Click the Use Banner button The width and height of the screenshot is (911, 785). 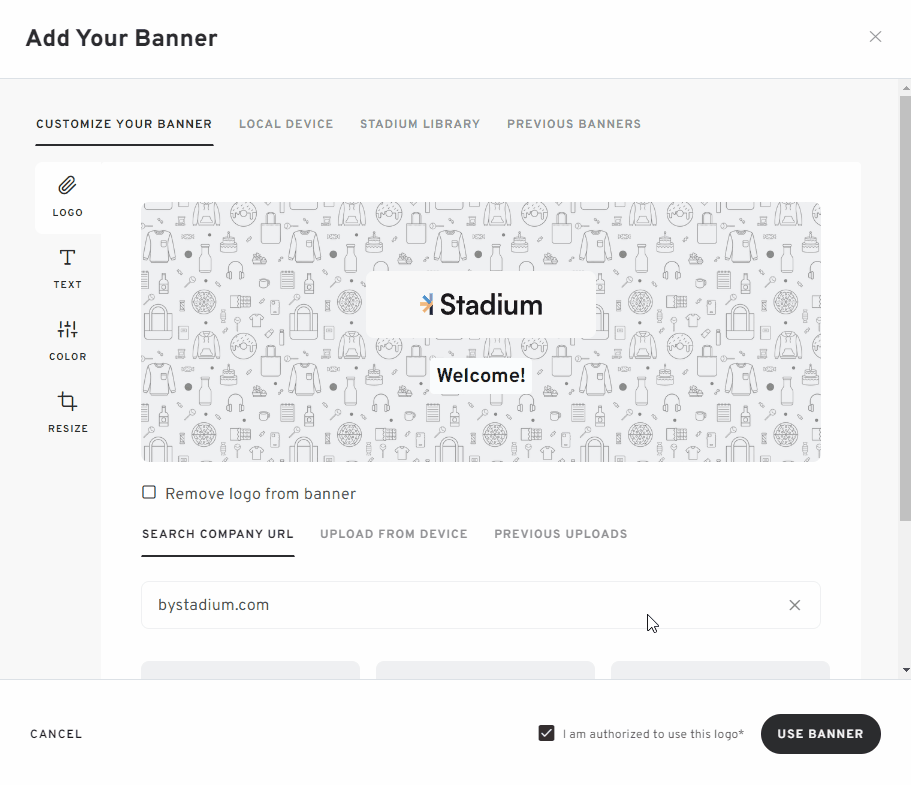tap(820, 734)
